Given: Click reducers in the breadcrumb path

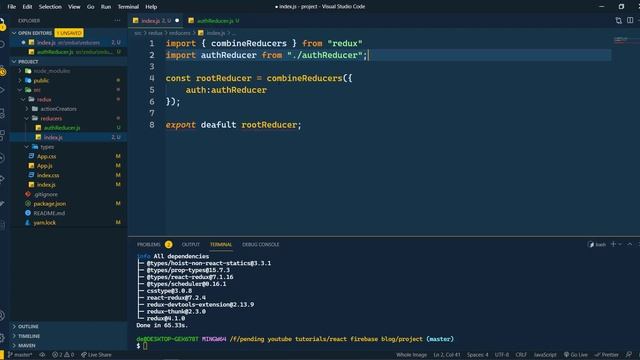Looking at the screenshot, I should (x=180, y=33).
